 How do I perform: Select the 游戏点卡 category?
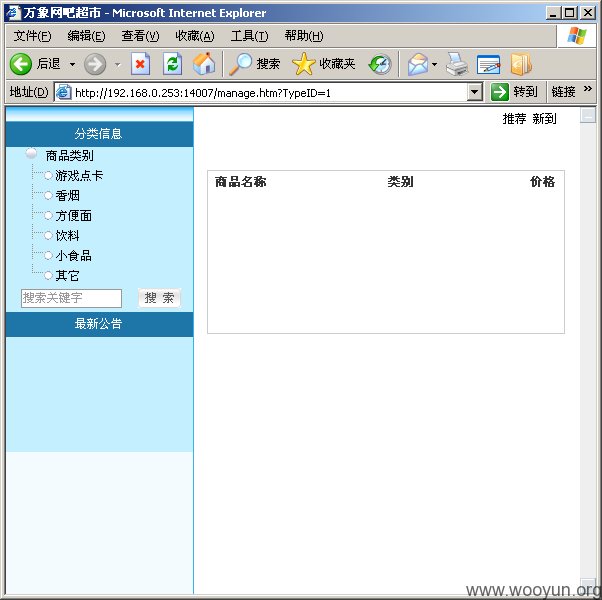(79, 176)
